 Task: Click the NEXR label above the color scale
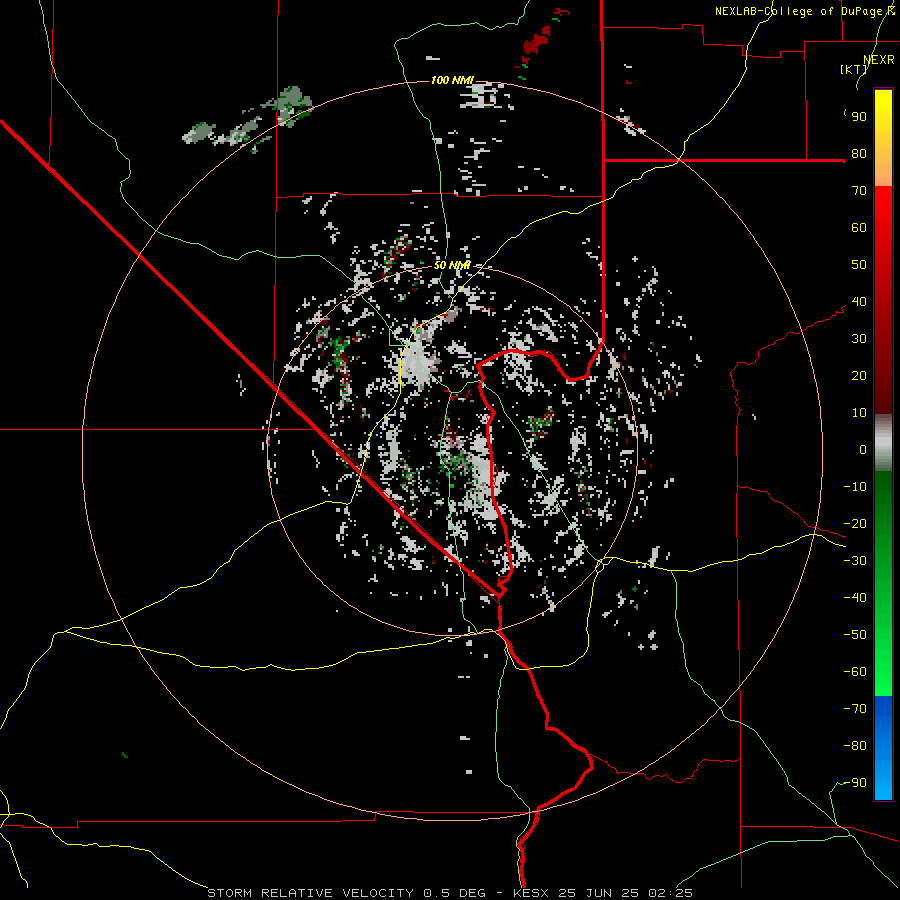(x=879, y=60)
